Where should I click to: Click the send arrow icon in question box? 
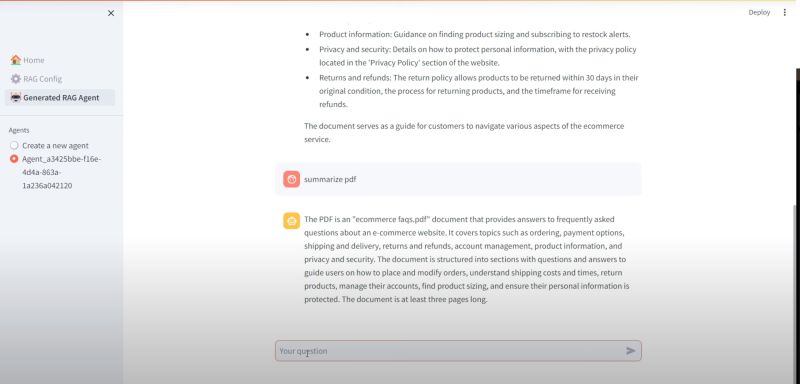(x=631, y=350)
